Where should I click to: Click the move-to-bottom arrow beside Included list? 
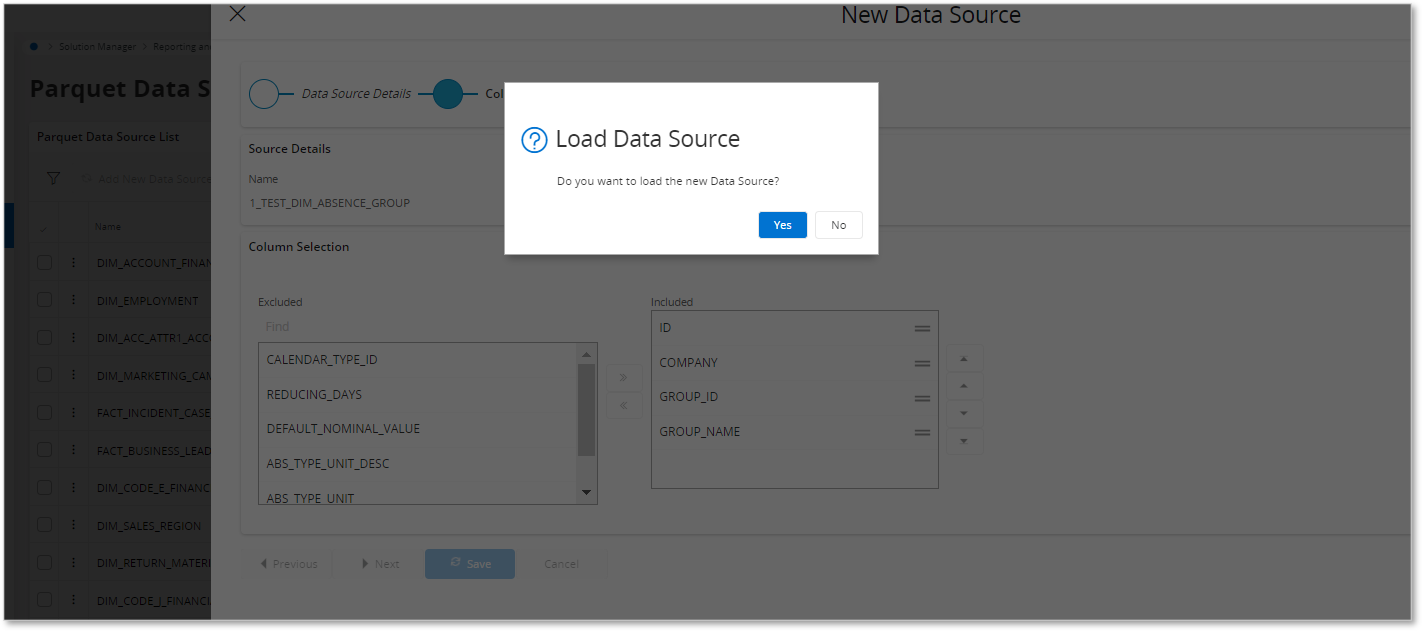[964, 441]
